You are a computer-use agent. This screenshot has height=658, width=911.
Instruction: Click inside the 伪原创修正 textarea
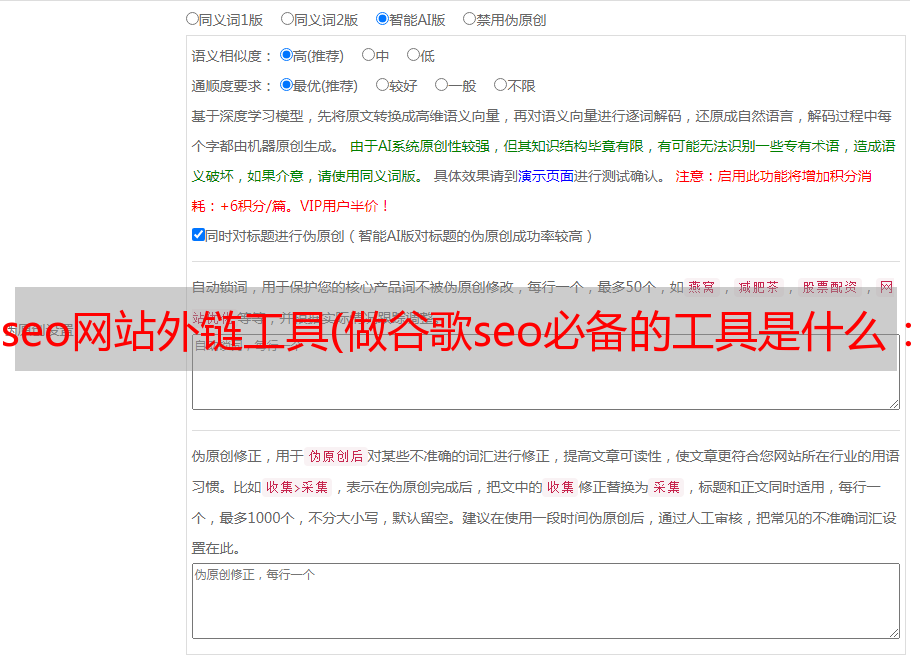(546, 601)
